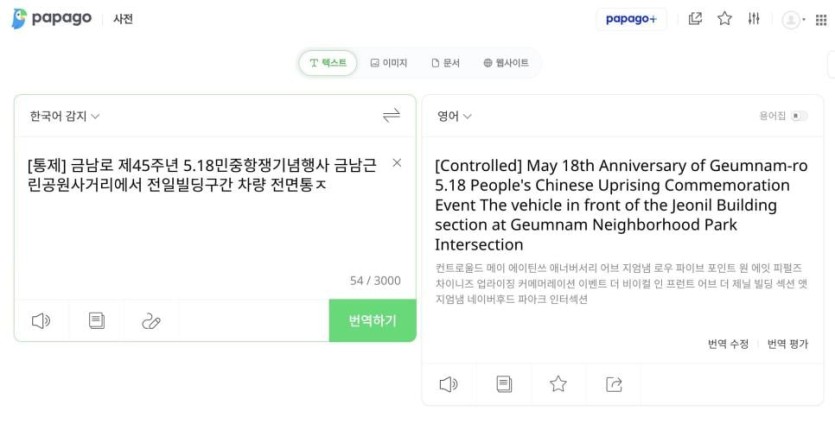The width and height of the screenshot is (835, 430).
Task: Copy the translated text icon
Action: click(505, 384)
